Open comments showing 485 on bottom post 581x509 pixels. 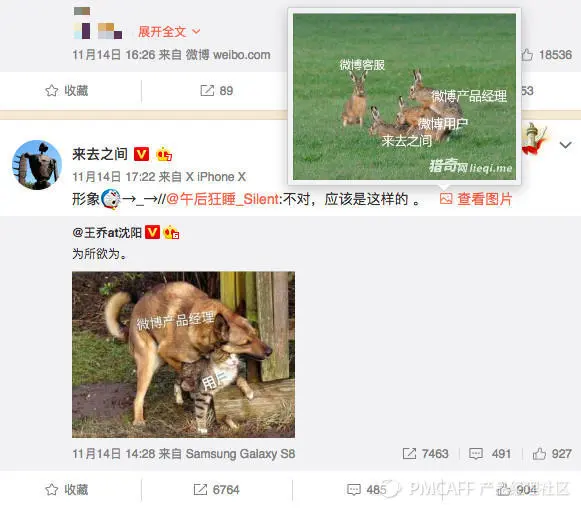click(367, 490)
